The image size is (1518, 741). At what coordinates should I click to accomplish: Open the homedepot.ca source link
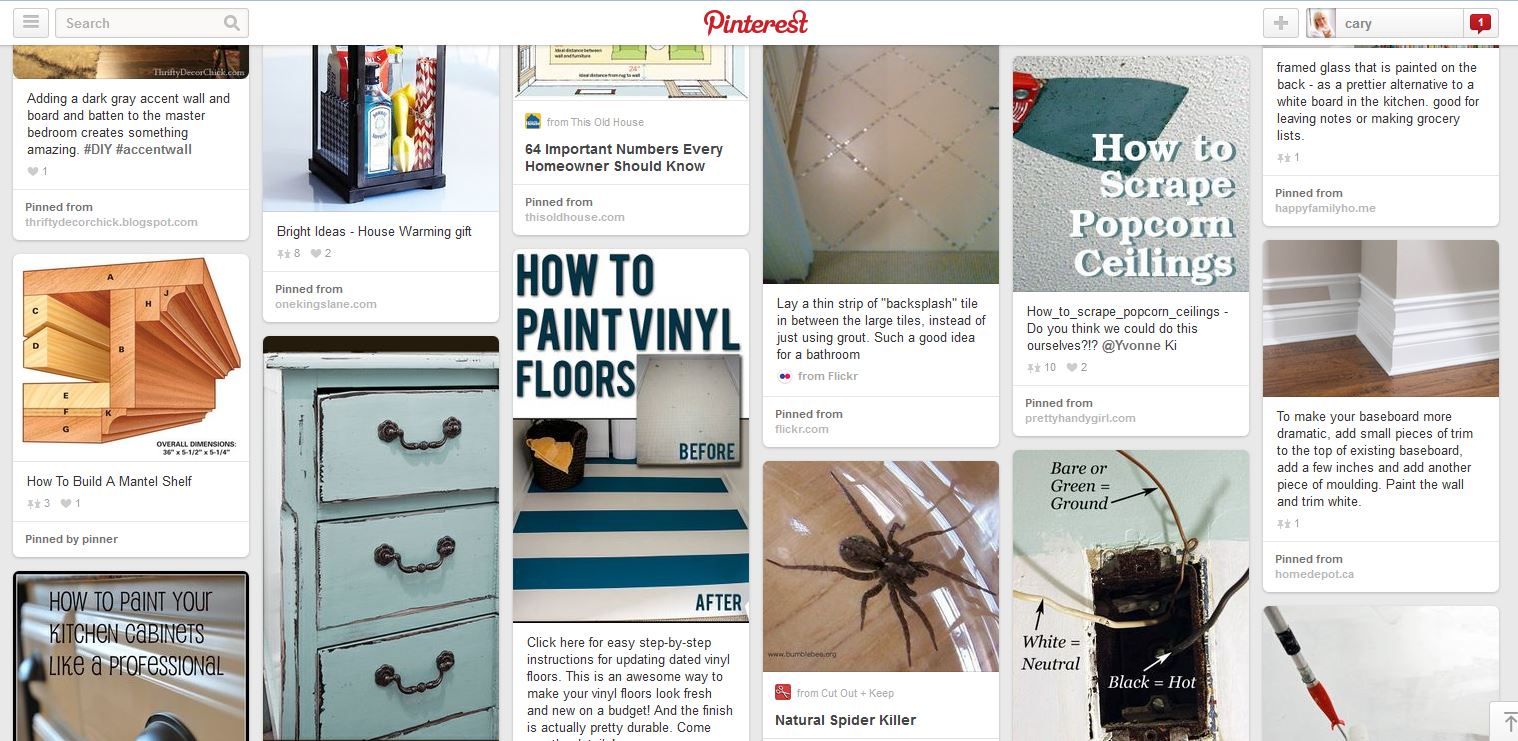[x=1316, y=574]
